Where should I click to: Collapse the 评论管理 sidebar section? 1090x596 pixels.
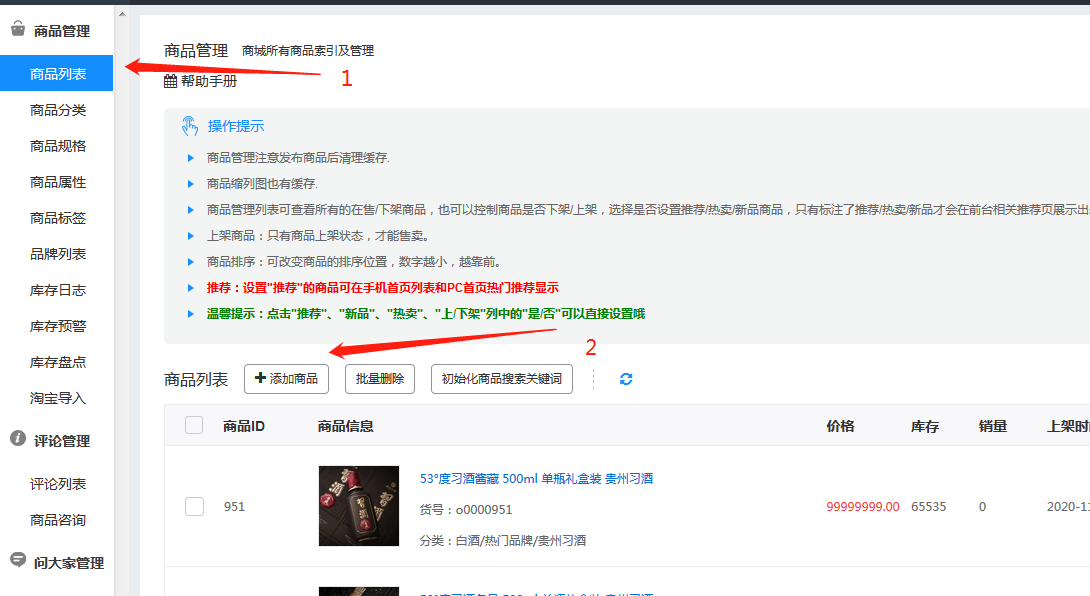click(61, 440)
